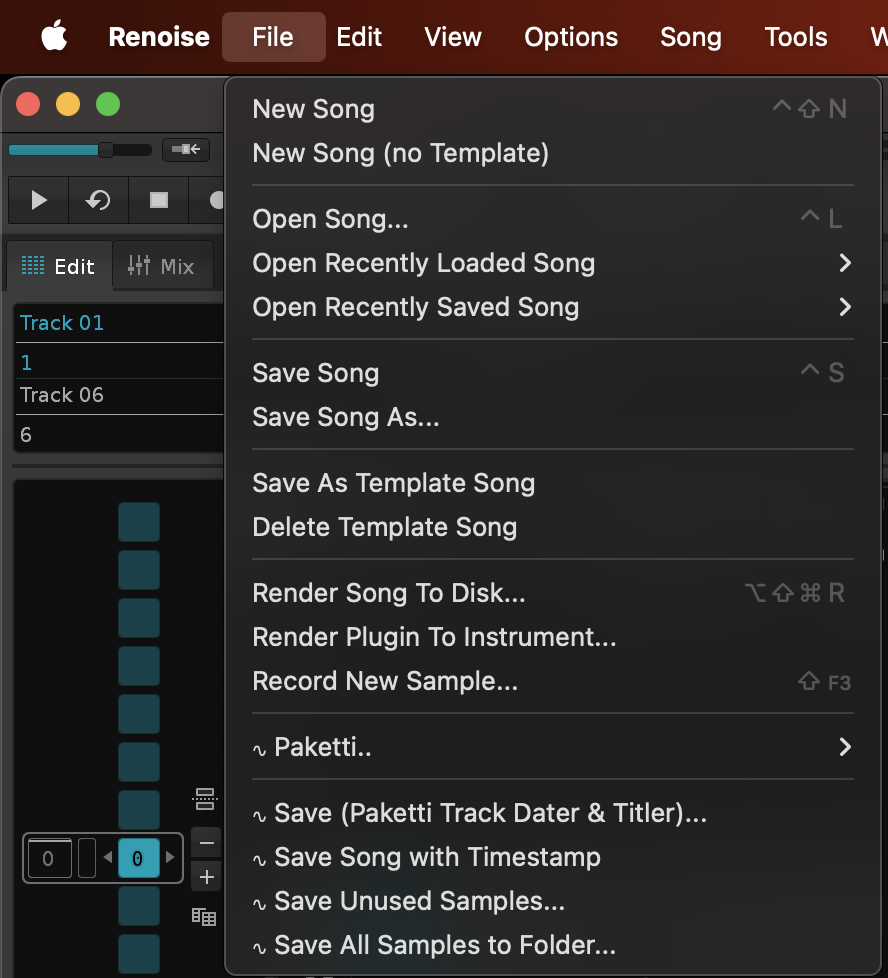Open the Apple menu

coord(54,37)
